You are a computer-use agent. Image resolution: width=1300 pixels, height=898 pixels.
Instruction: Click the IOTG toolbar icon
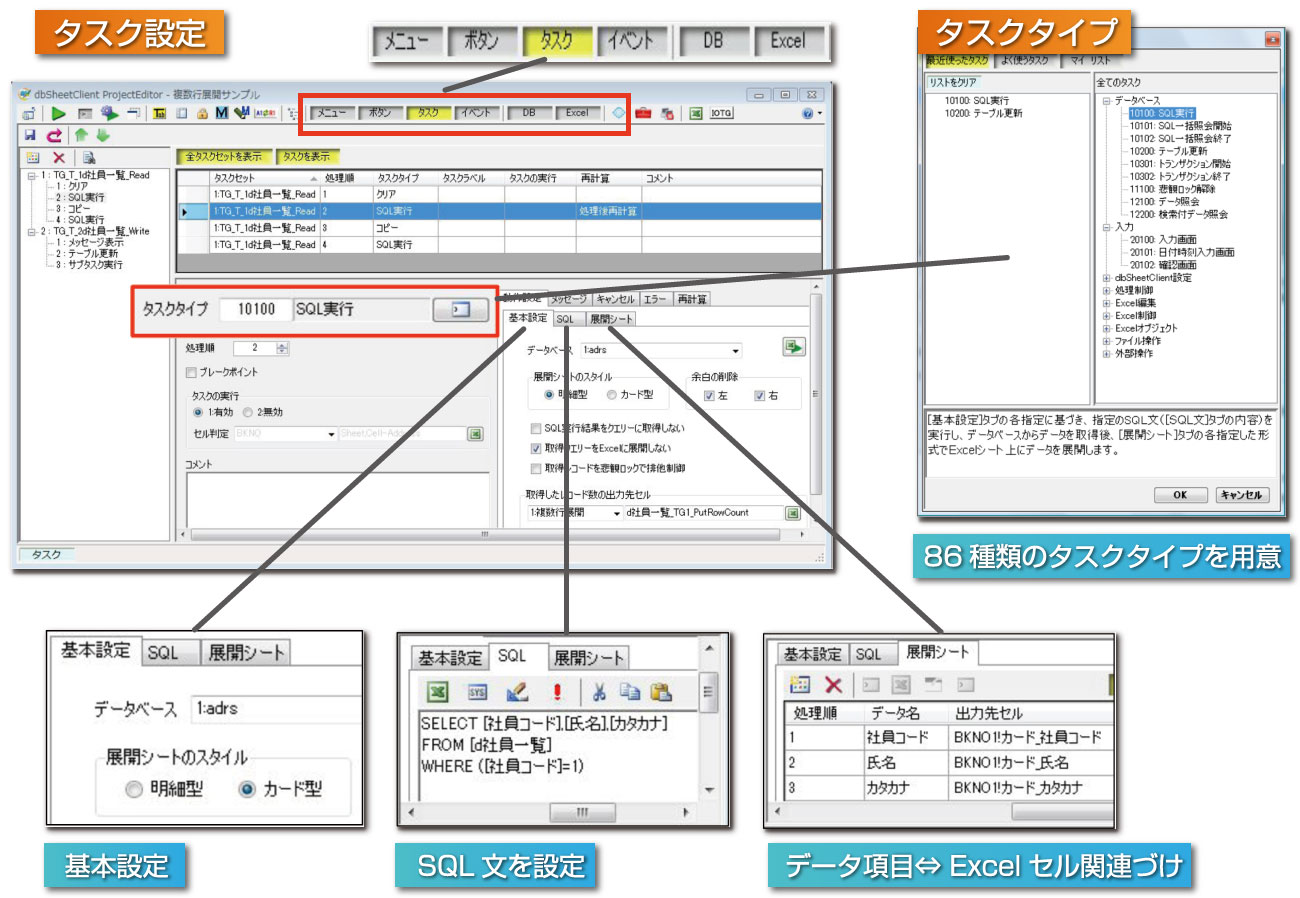tap(721, 113)
